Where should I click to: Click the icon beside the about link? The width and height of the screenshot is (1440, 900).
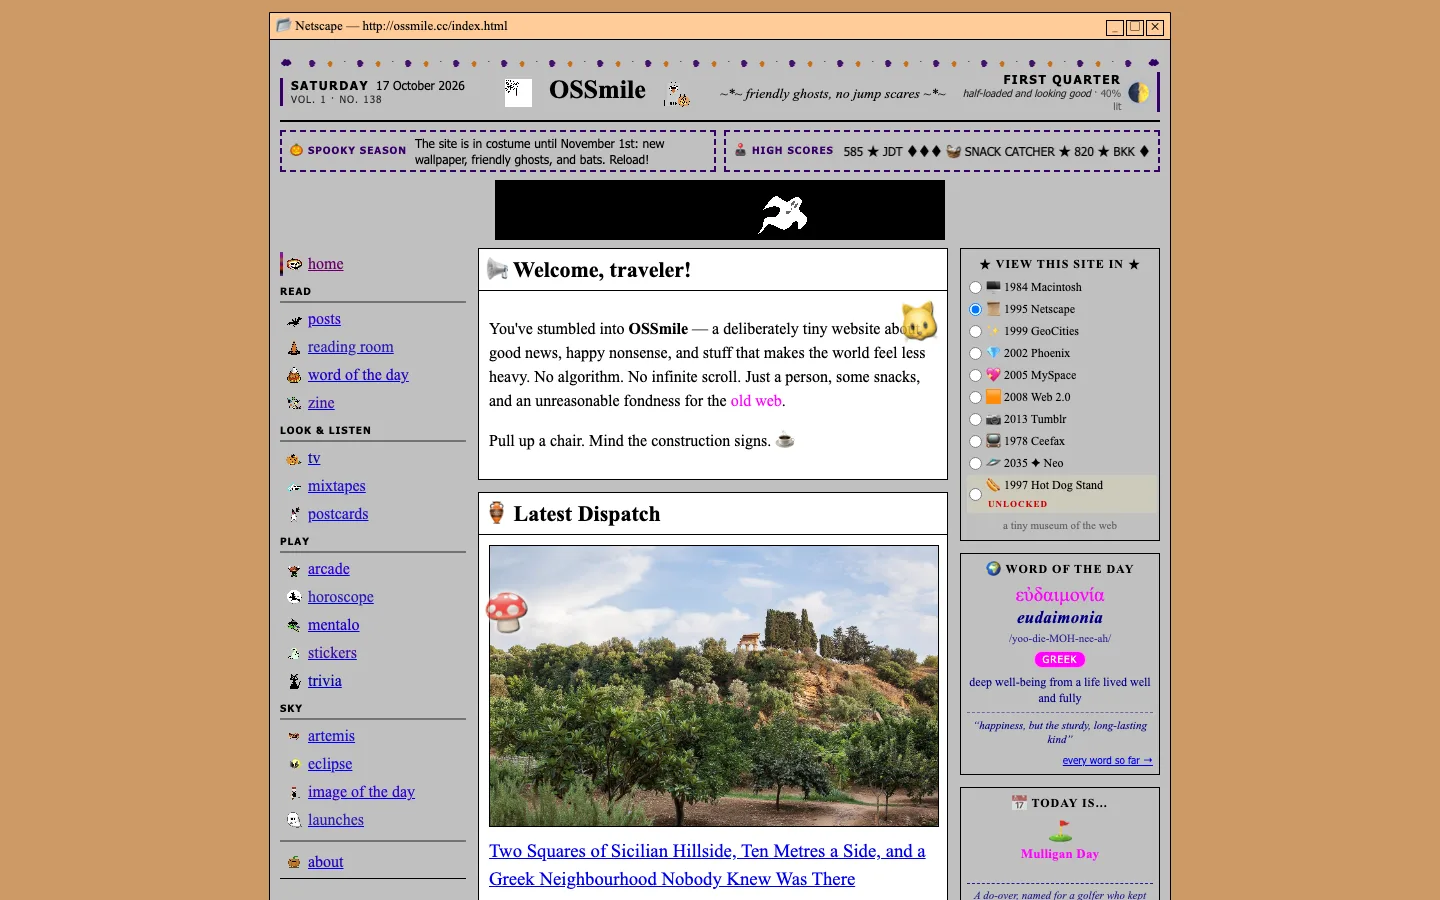click(294, 862)
